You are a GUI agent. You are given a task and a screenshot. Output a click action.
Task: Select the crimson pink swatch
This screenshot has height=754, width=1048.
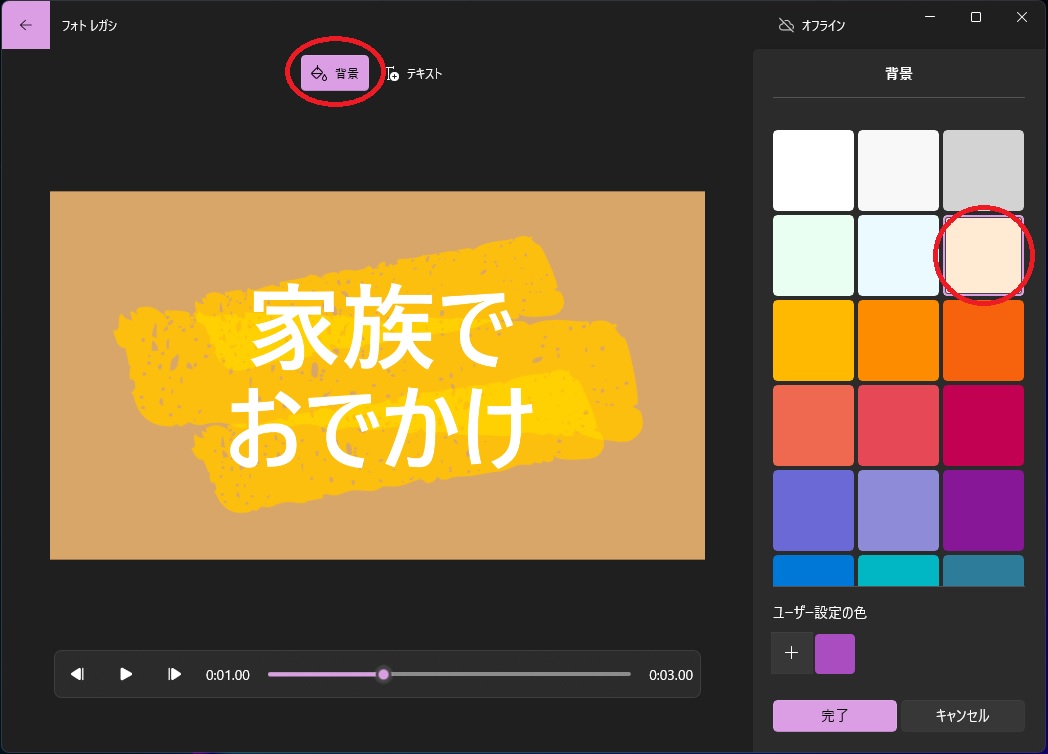(x=983, y=425)
